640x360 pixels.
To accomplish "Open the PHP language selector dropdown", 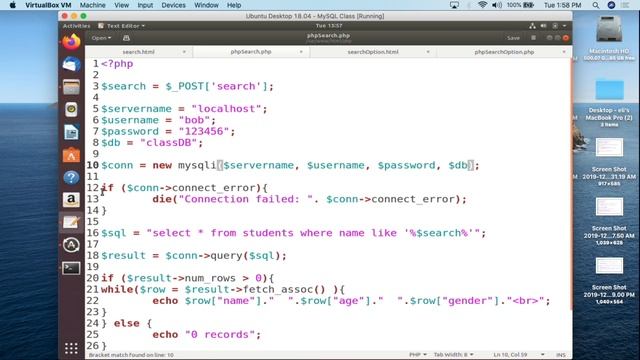I will click(x=418, y=355).
